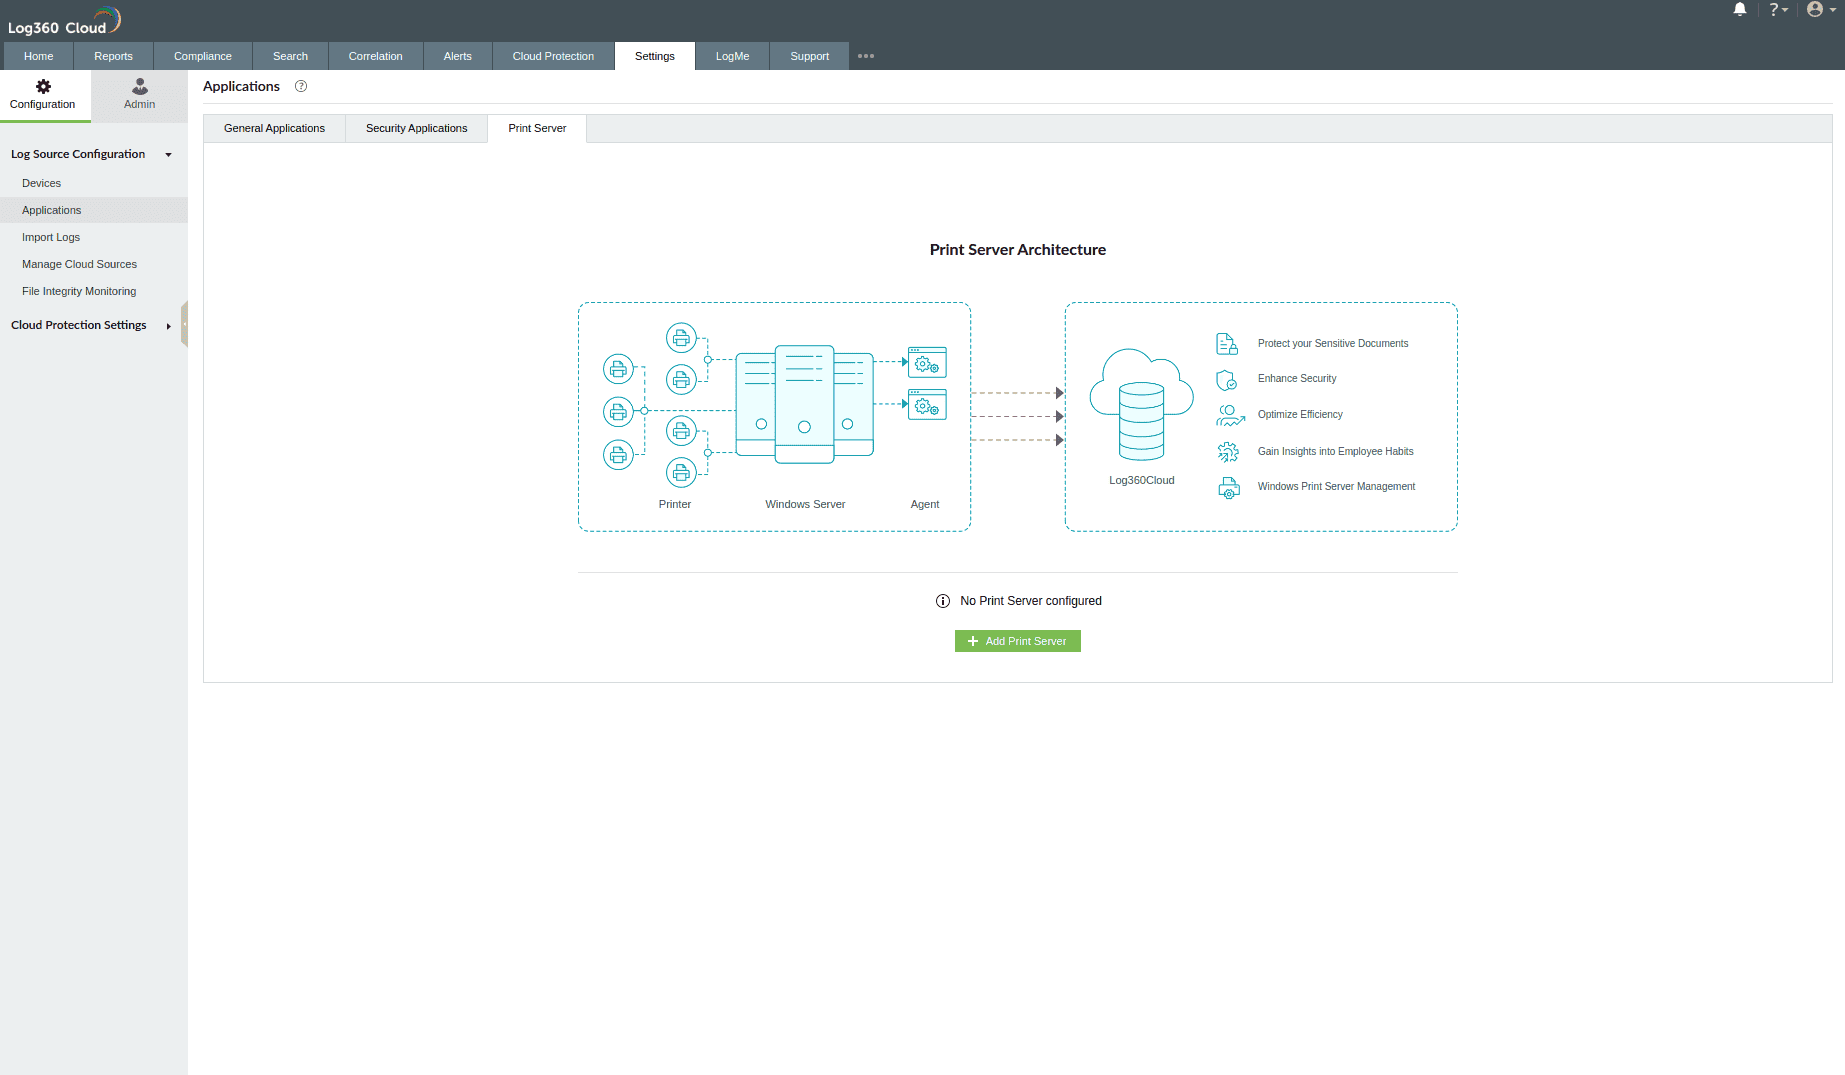
Task: Click the Configuration gear icon
Action: tap(43, 87)
